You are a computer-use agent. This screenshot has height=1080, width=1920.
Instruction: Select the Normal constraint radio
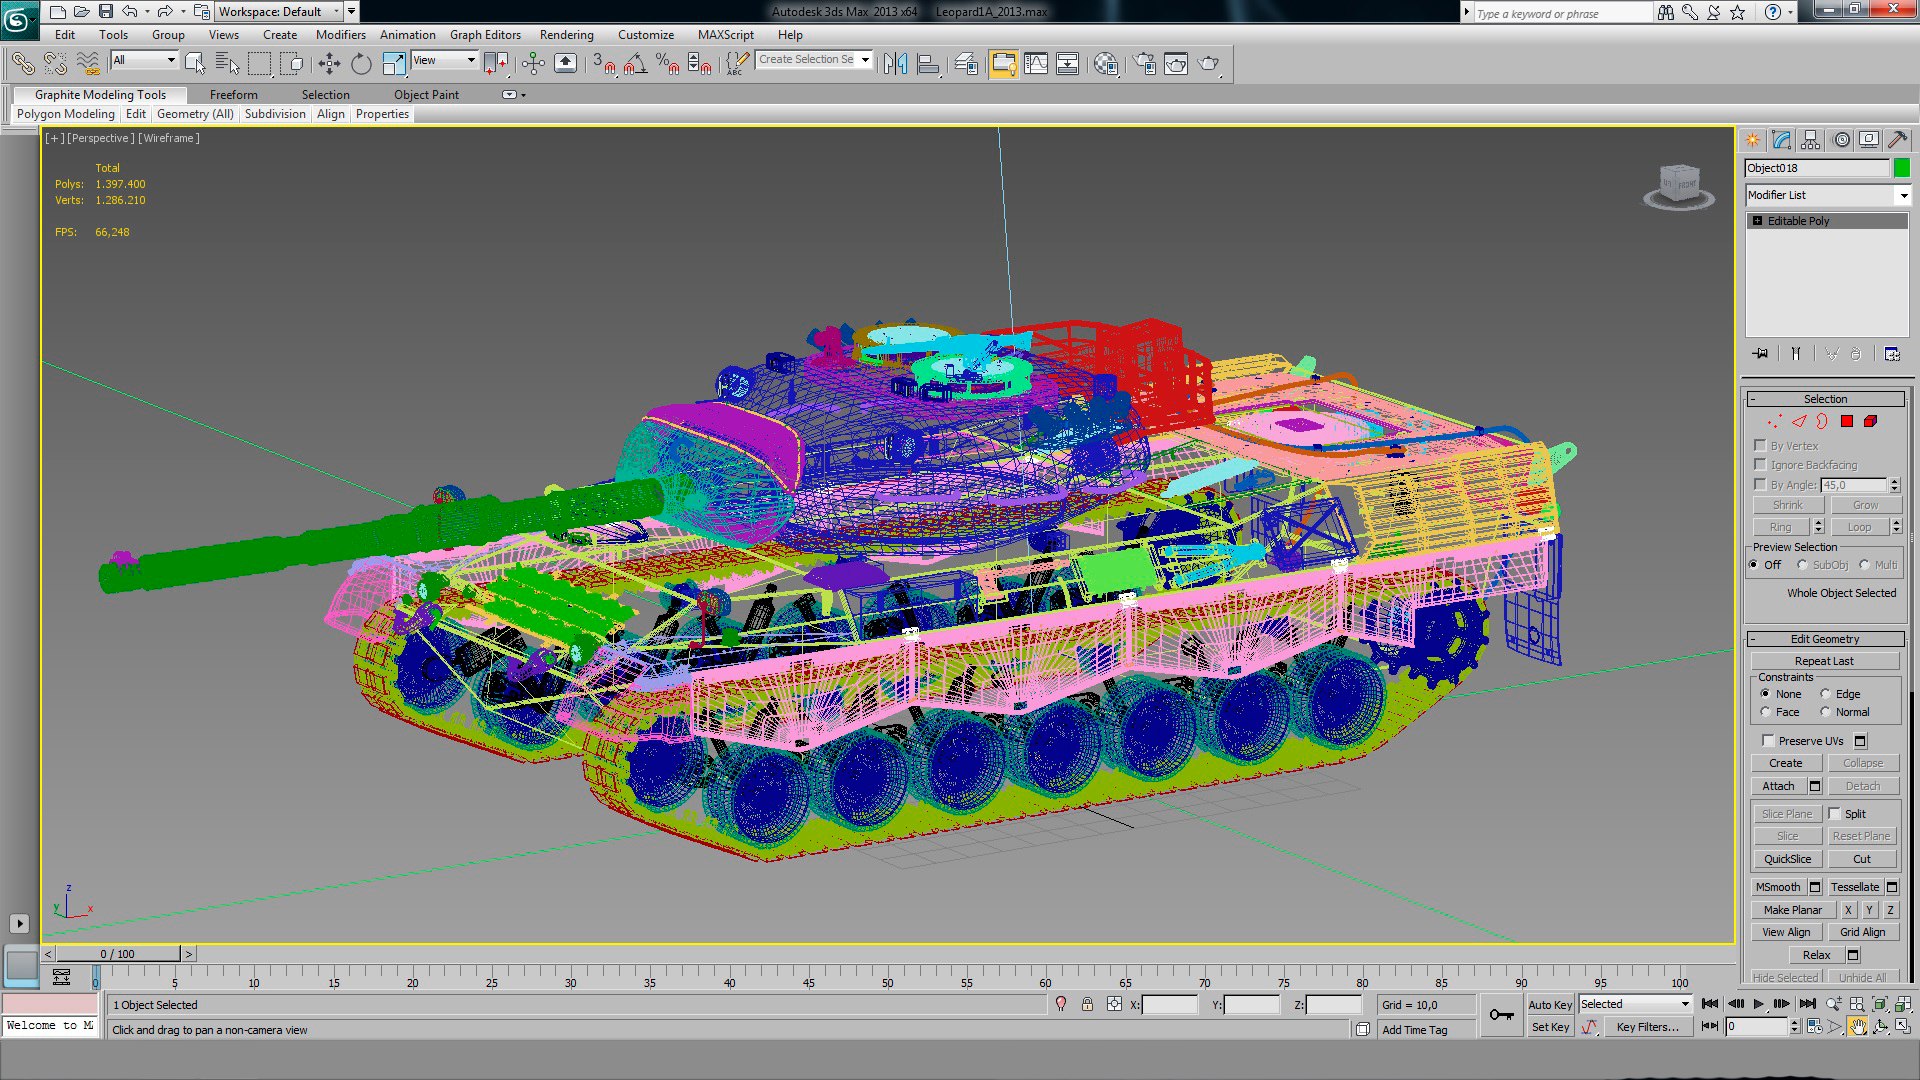(1825, 712)
